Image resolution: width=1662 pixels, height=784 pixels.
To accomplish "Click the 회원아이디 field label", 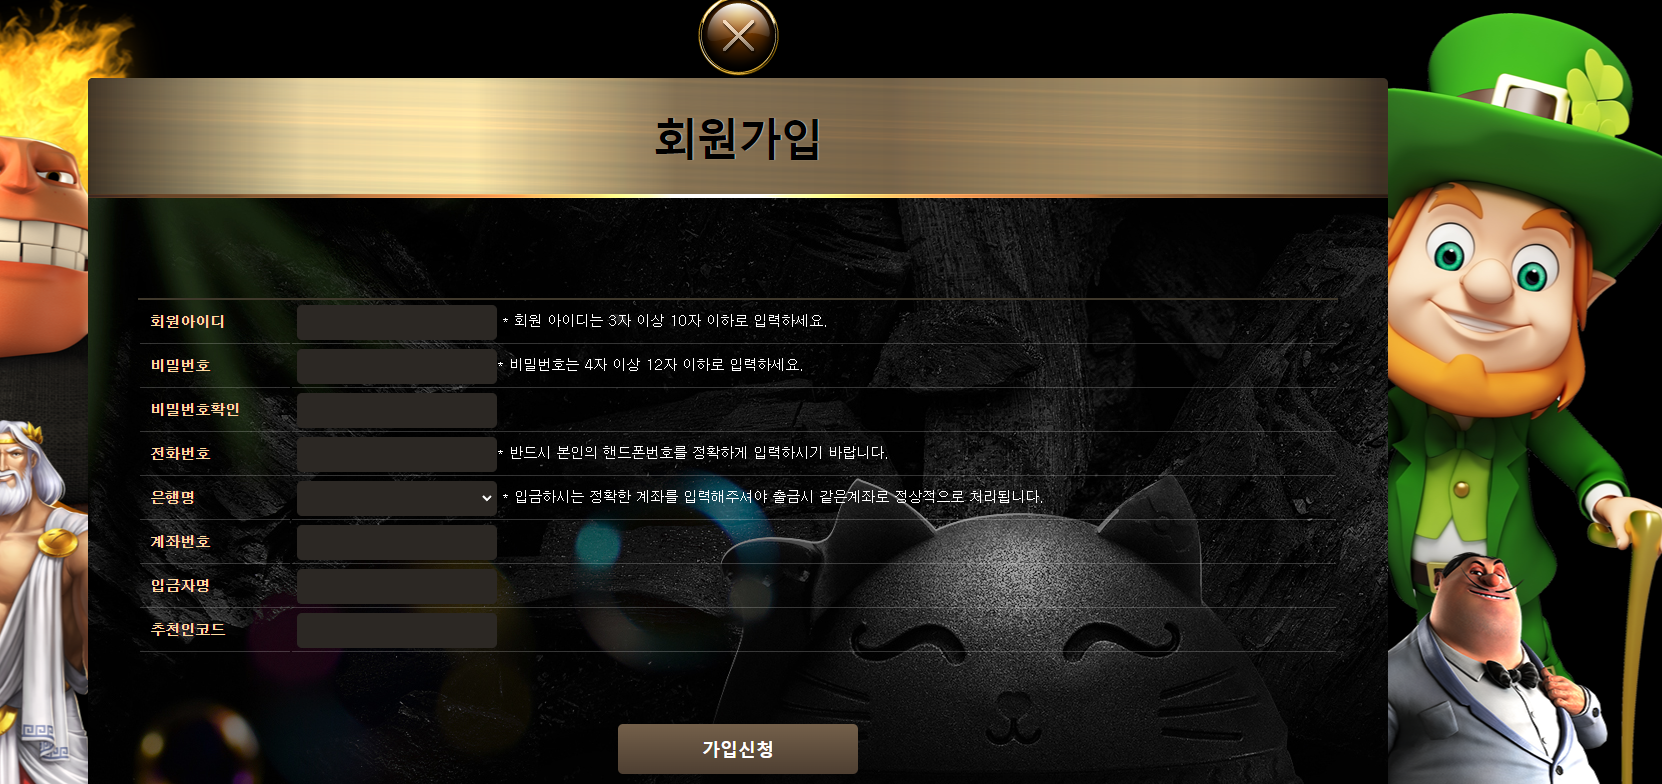I will click(188, 321).
